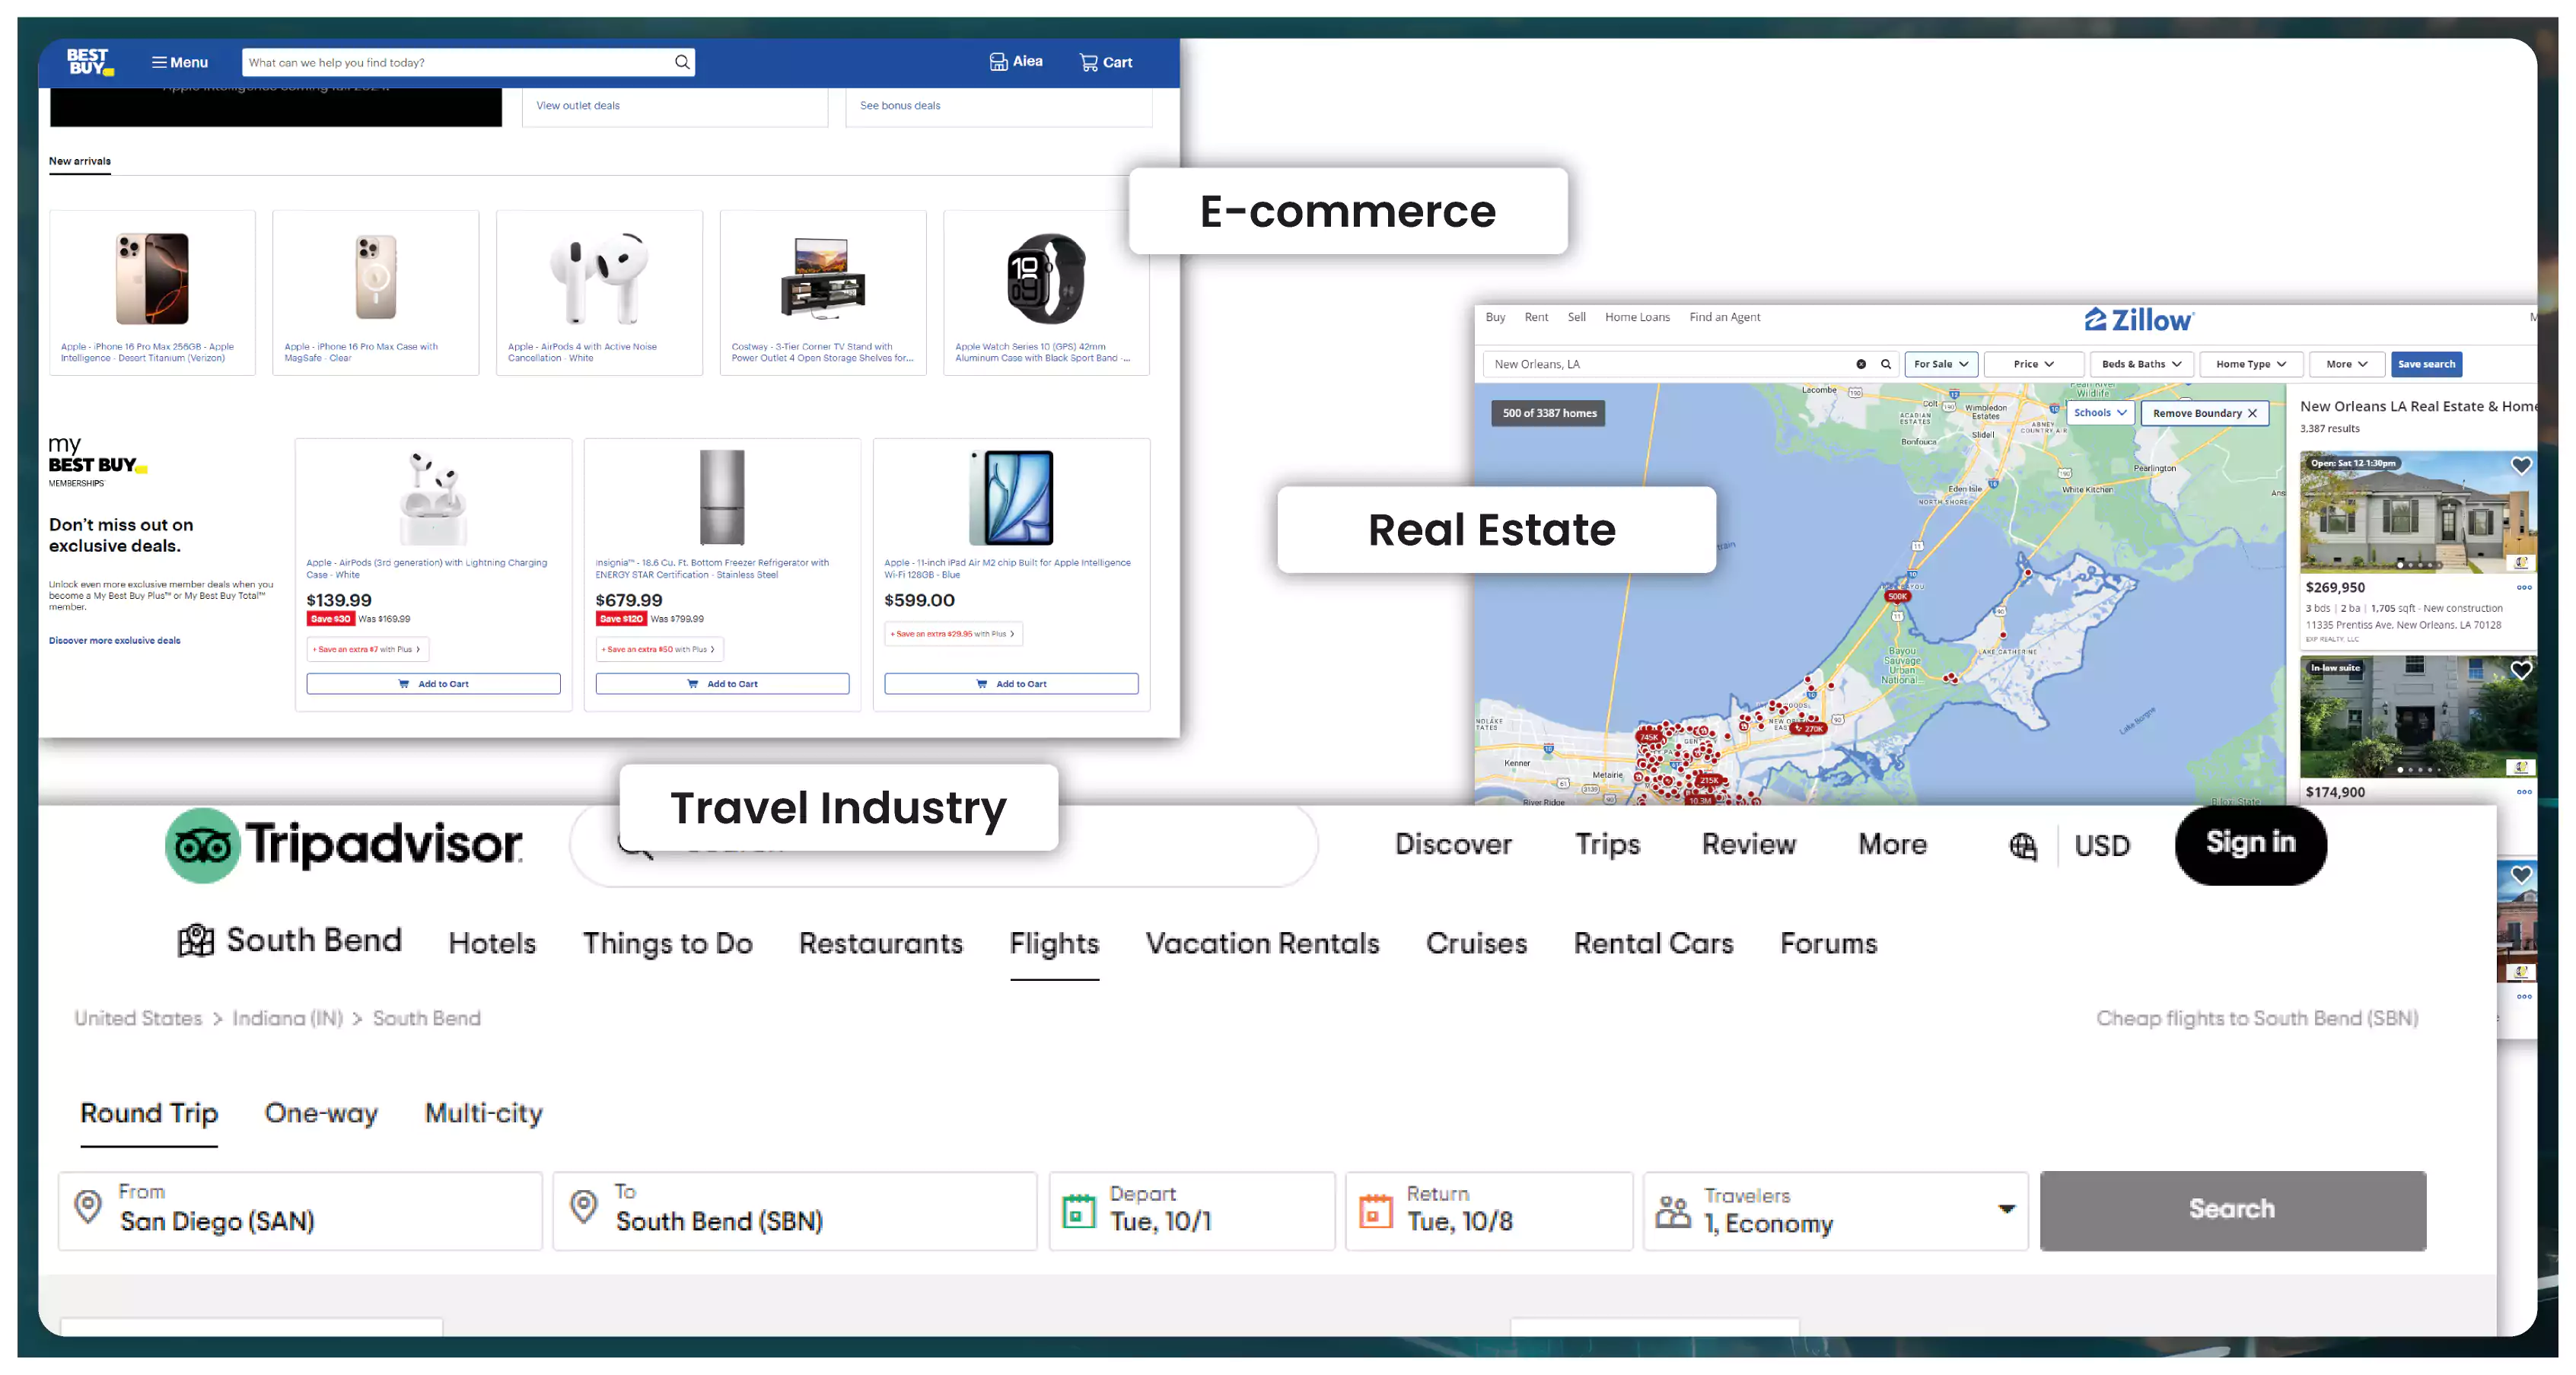
Task: Click Zillow search magnifier icon
Action: [1886, 364]
